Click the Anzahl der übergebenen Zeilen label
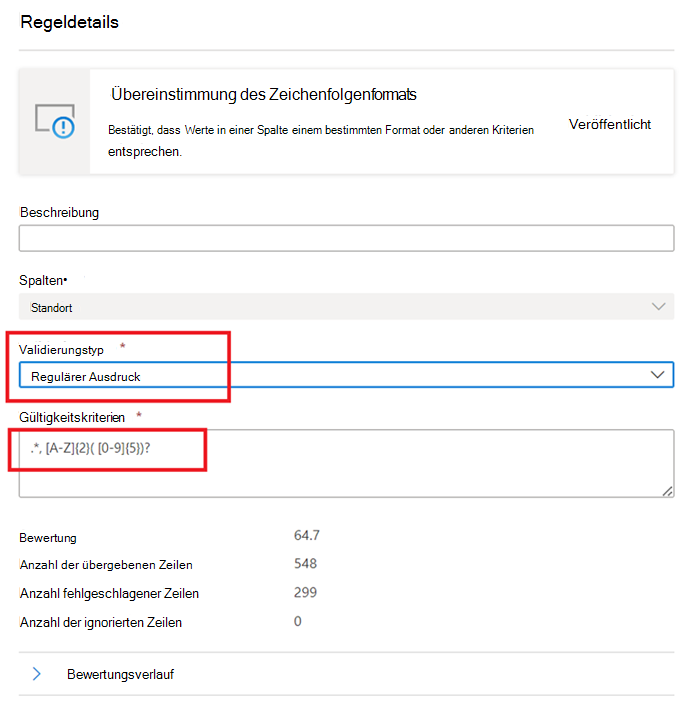700x709 pixels. (106, 565)
